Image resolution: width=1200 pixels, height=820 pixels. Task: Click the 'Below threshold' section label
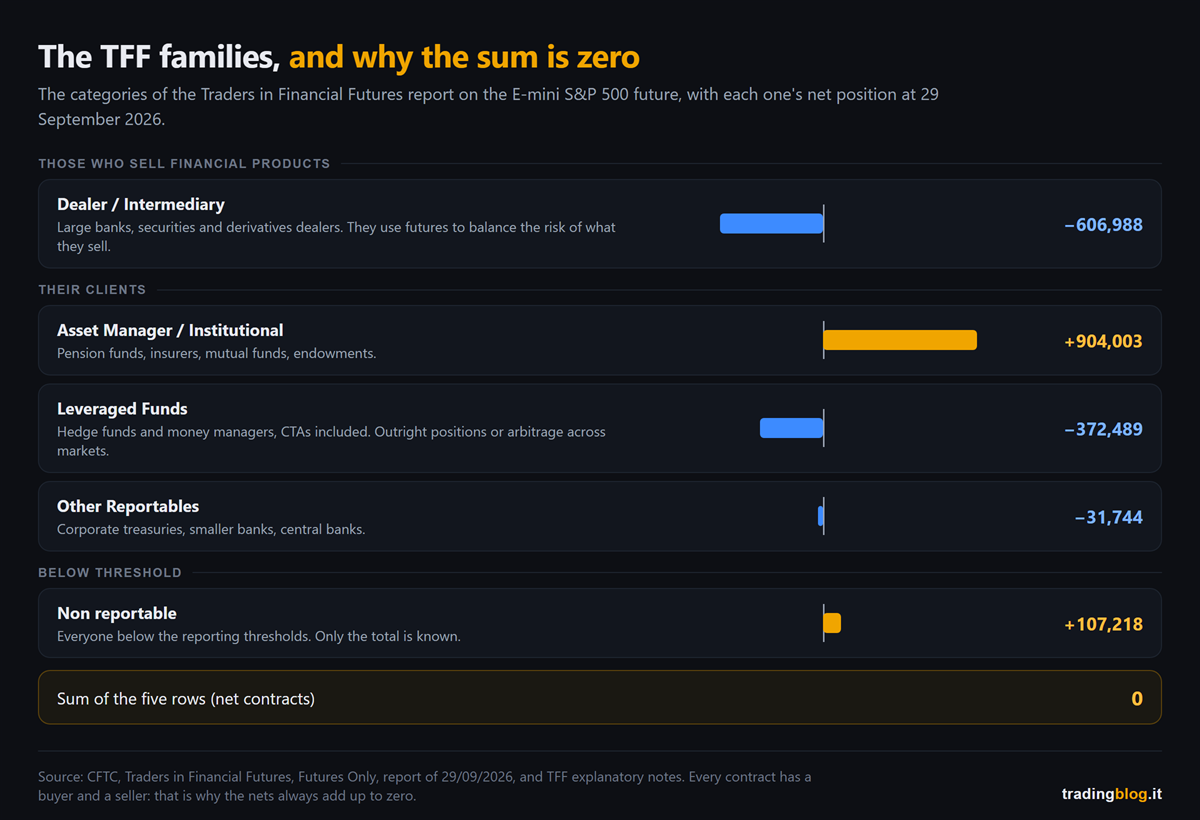(110, 572)
